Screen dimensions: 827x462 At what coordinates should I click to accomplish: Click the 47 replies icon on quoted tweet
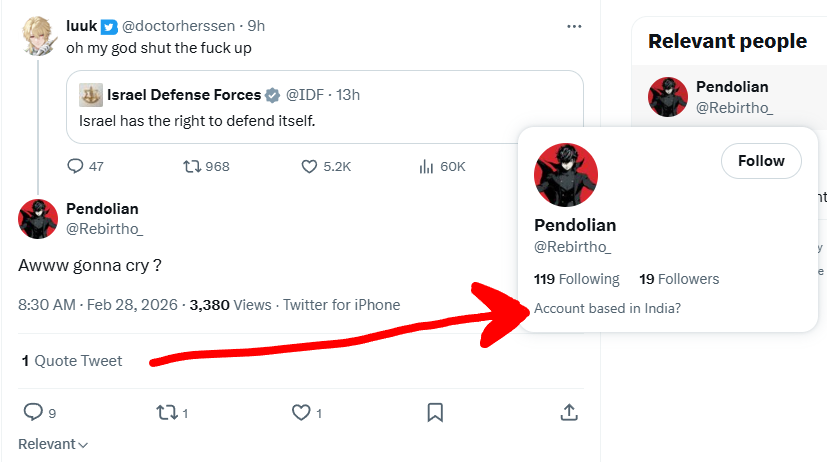pyautogui.click(x=76, y=166)
